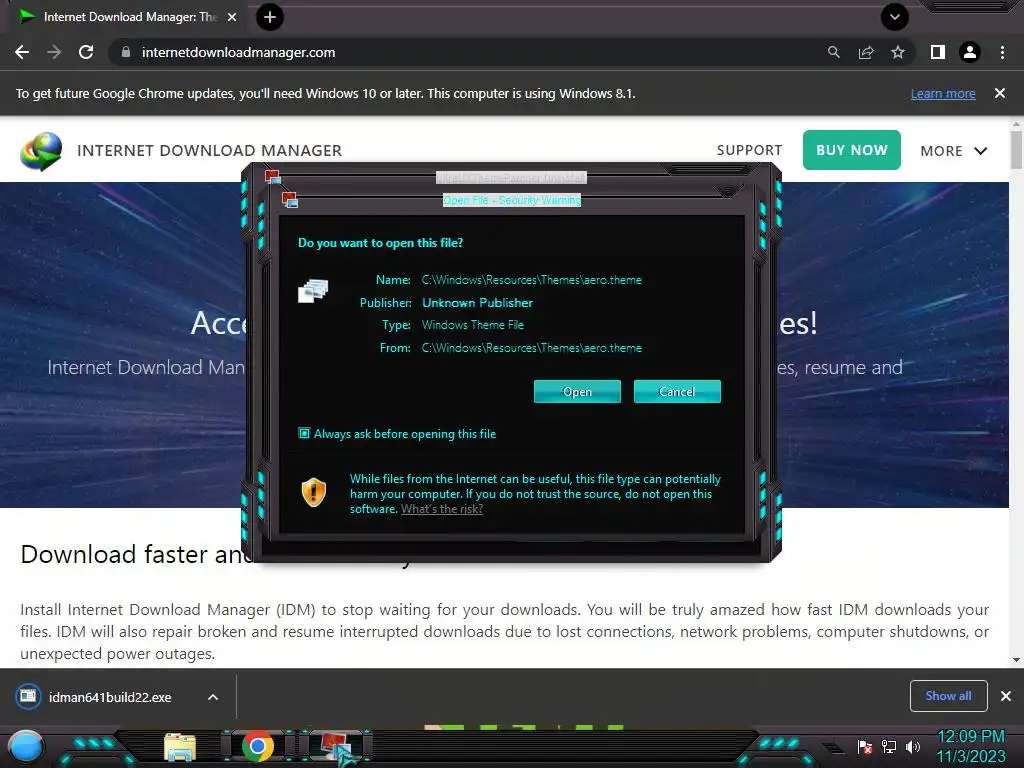This screenshot has width=1024, height=768.
Task: Click the page vertical scrollbar thumb
Action: pos(1016,150)
